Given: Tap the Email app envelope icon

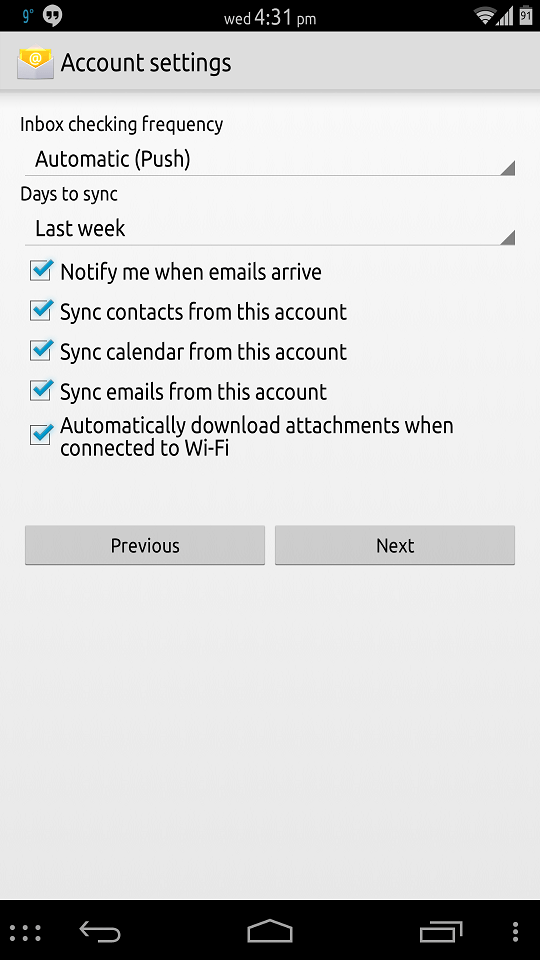Looking at the screenshot, I should click(35, 63).
